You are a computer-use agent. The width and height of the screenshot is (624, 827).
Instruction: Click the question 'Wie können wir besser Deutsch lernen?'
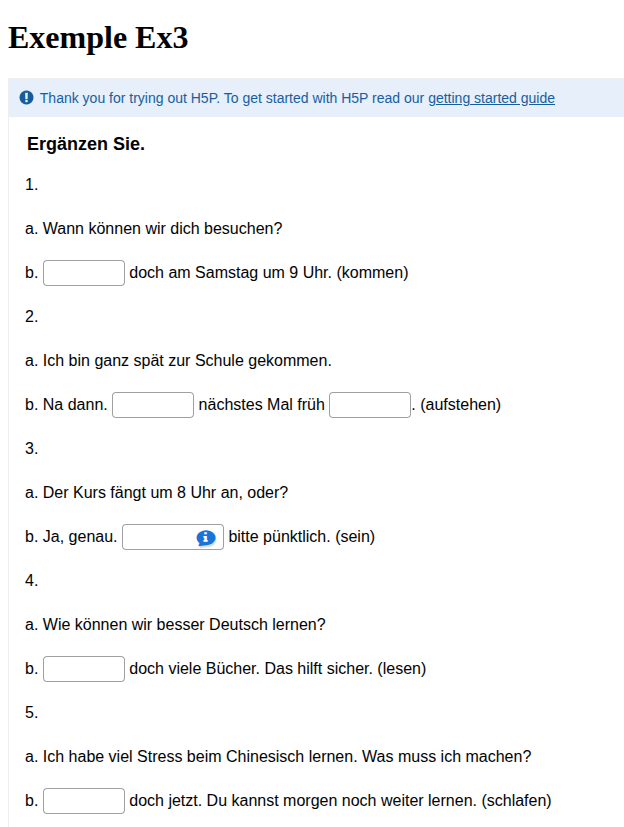(184, 625)
